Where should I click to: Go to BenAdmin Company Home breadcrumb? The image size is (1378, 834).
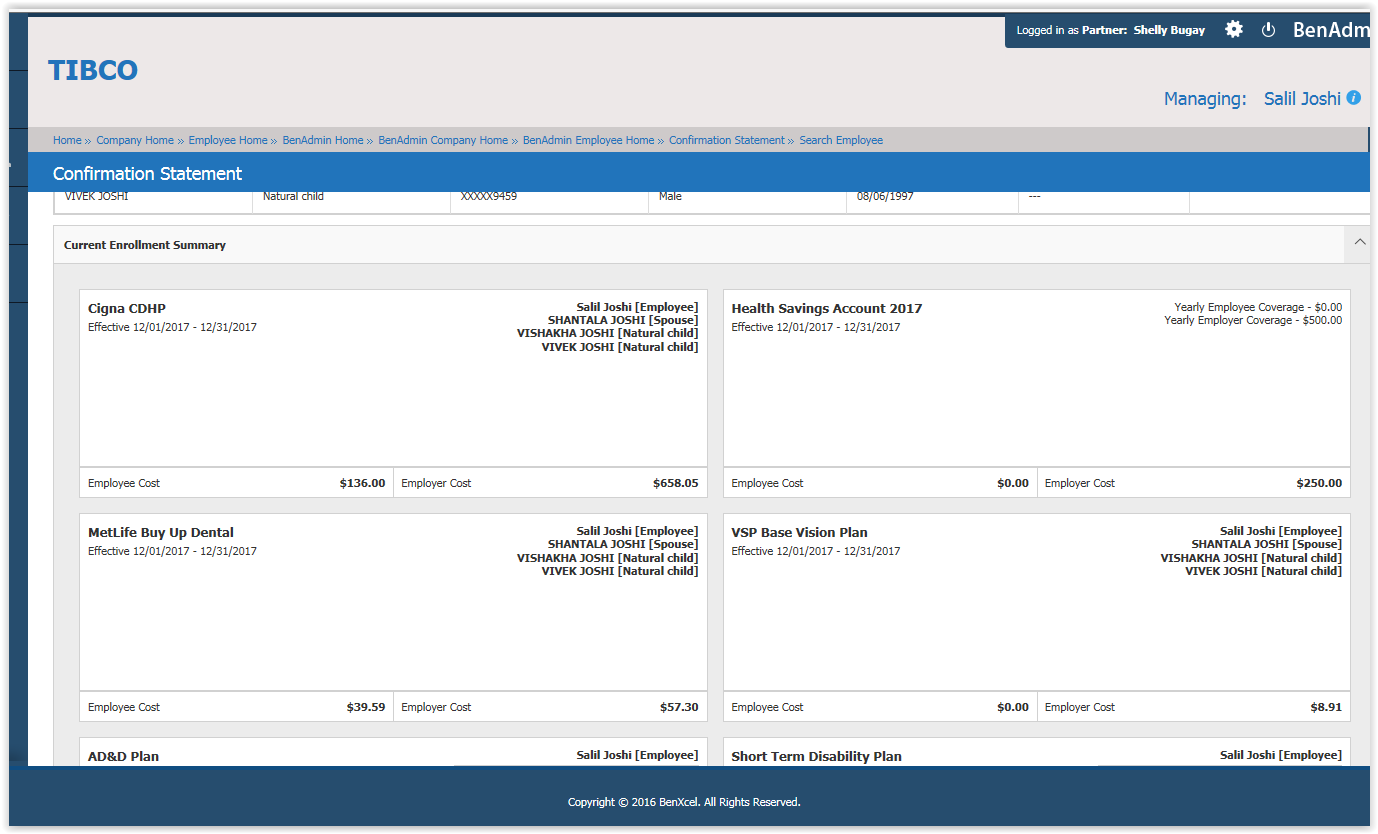[443, 140]
